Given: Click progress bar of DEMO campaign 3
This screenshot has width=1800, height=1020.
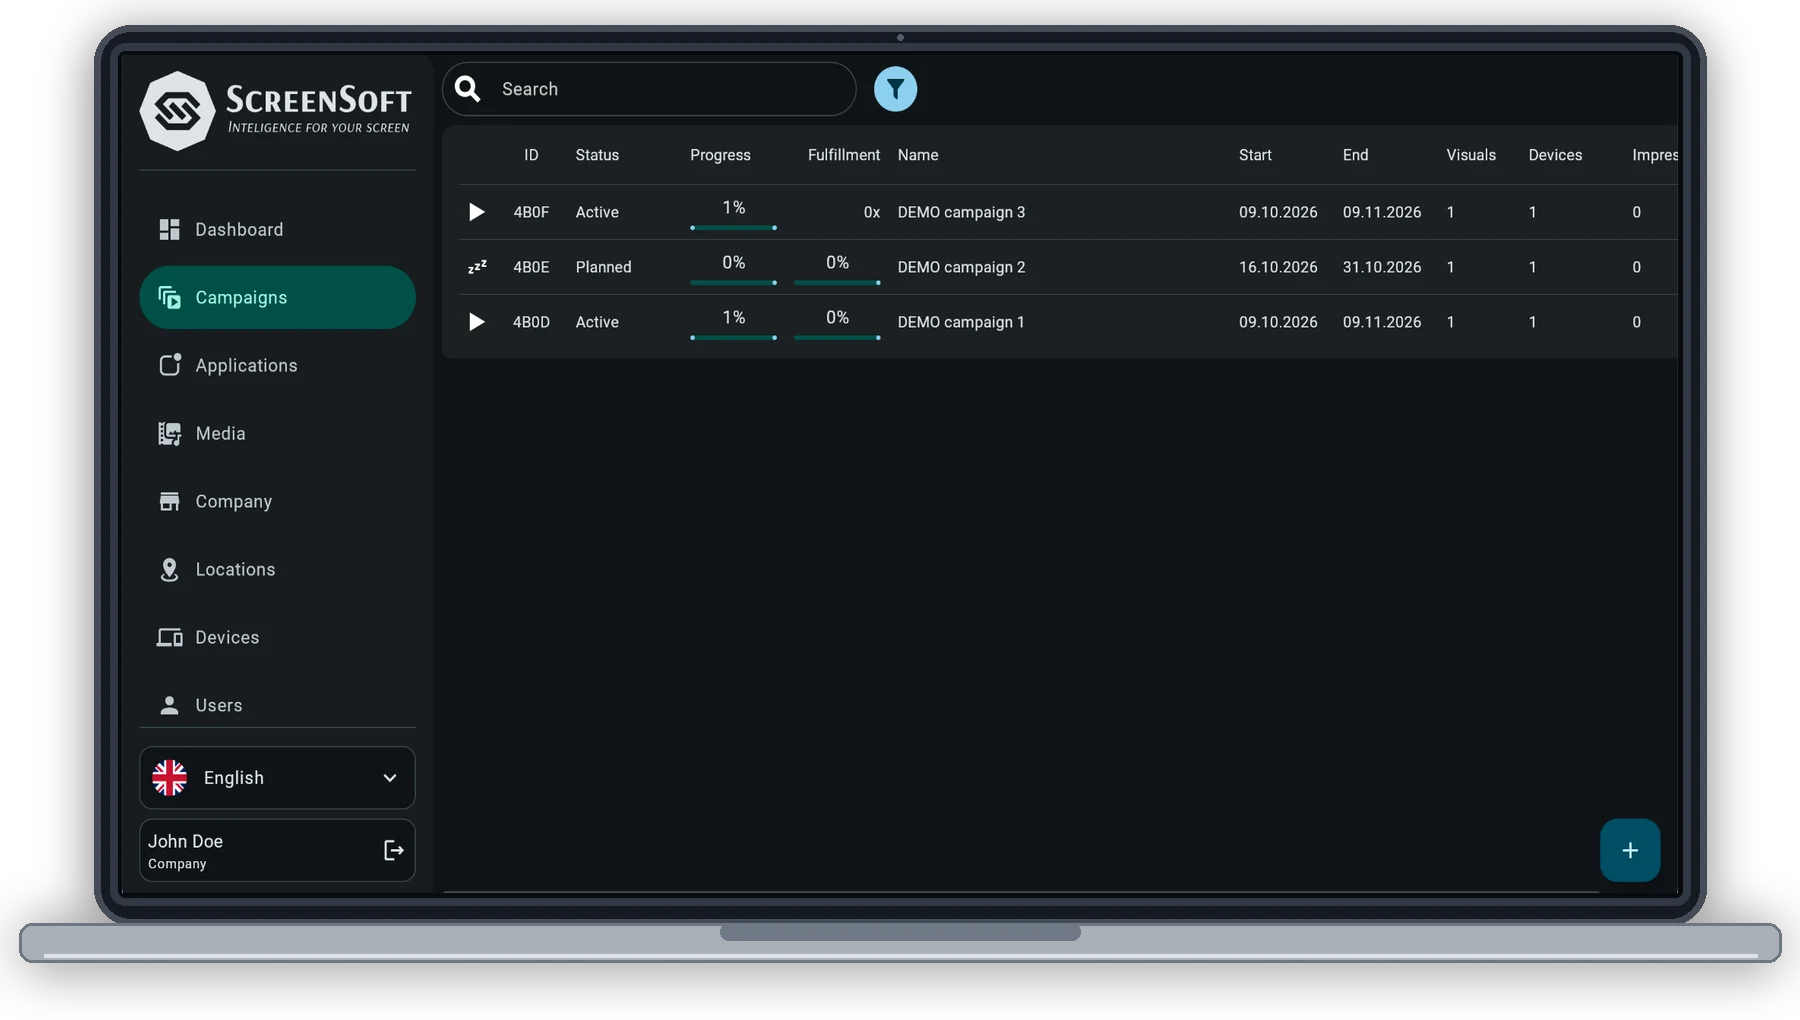Looking at the screenshot, I should (x=733, y=228).
